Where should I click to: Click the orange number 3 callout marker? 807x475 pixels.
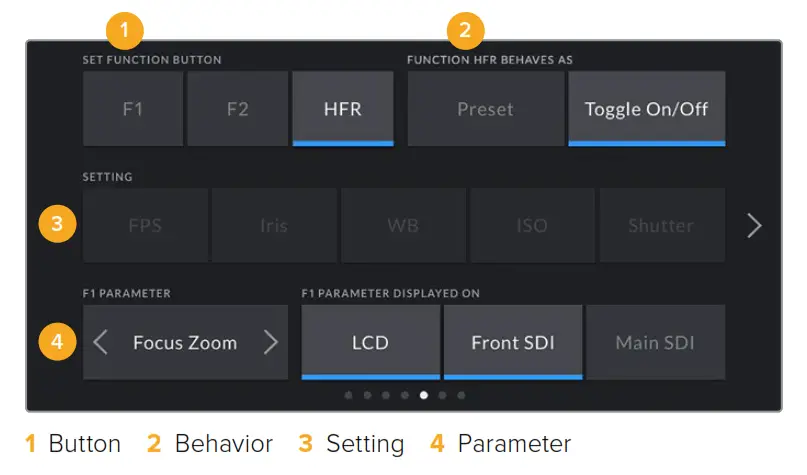[x=57, y=224]
